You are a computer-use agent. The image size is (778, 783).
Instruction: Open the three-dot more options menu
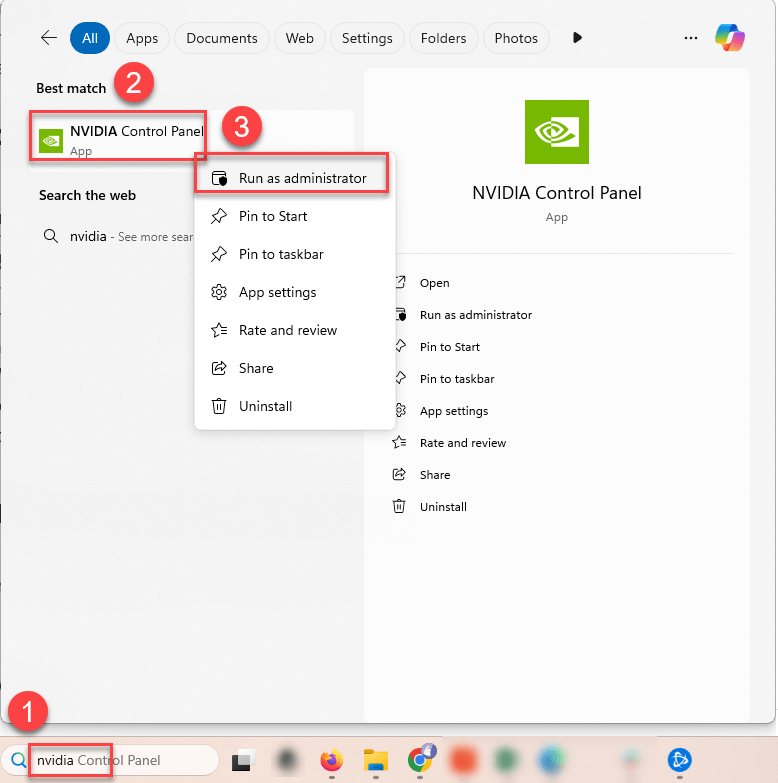click(x=690, y=38)
